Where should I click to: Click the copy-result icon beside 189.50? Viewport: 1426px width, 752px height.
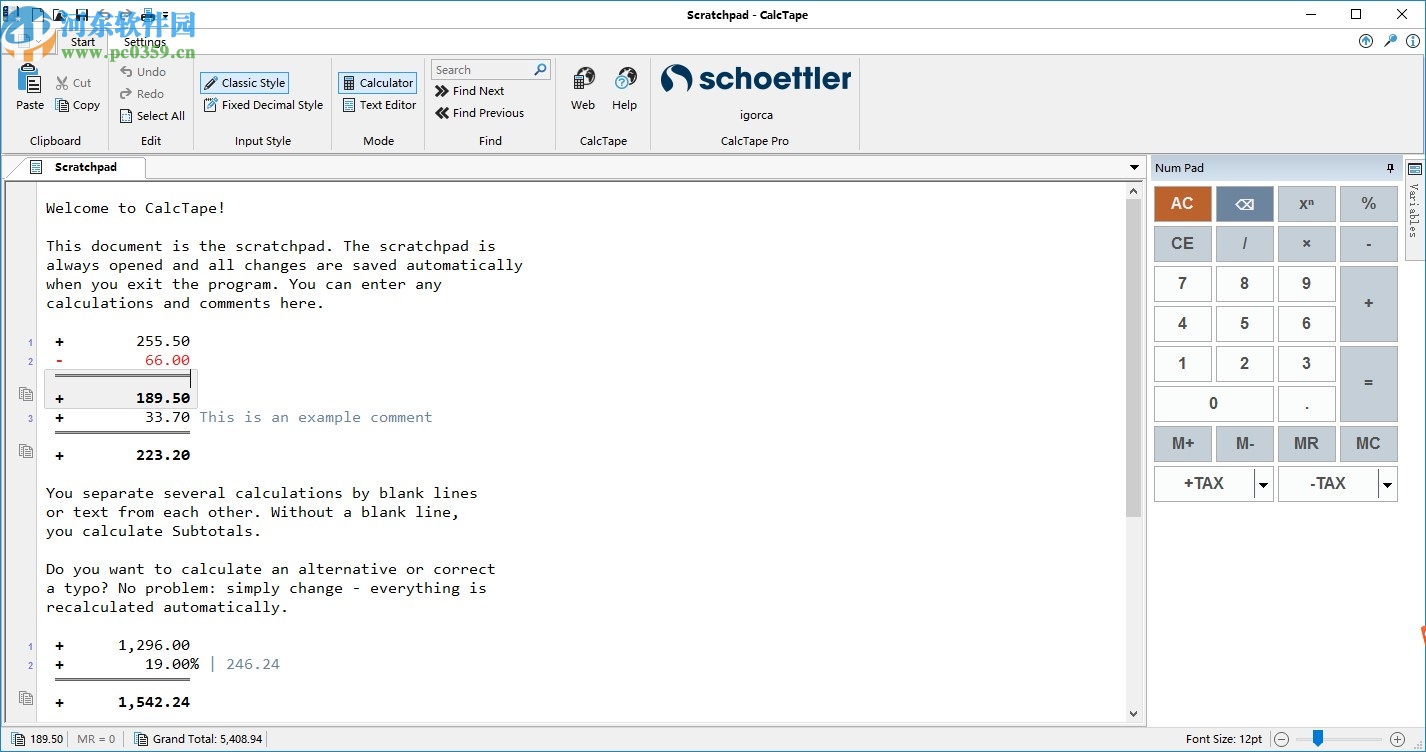(26, 394)
